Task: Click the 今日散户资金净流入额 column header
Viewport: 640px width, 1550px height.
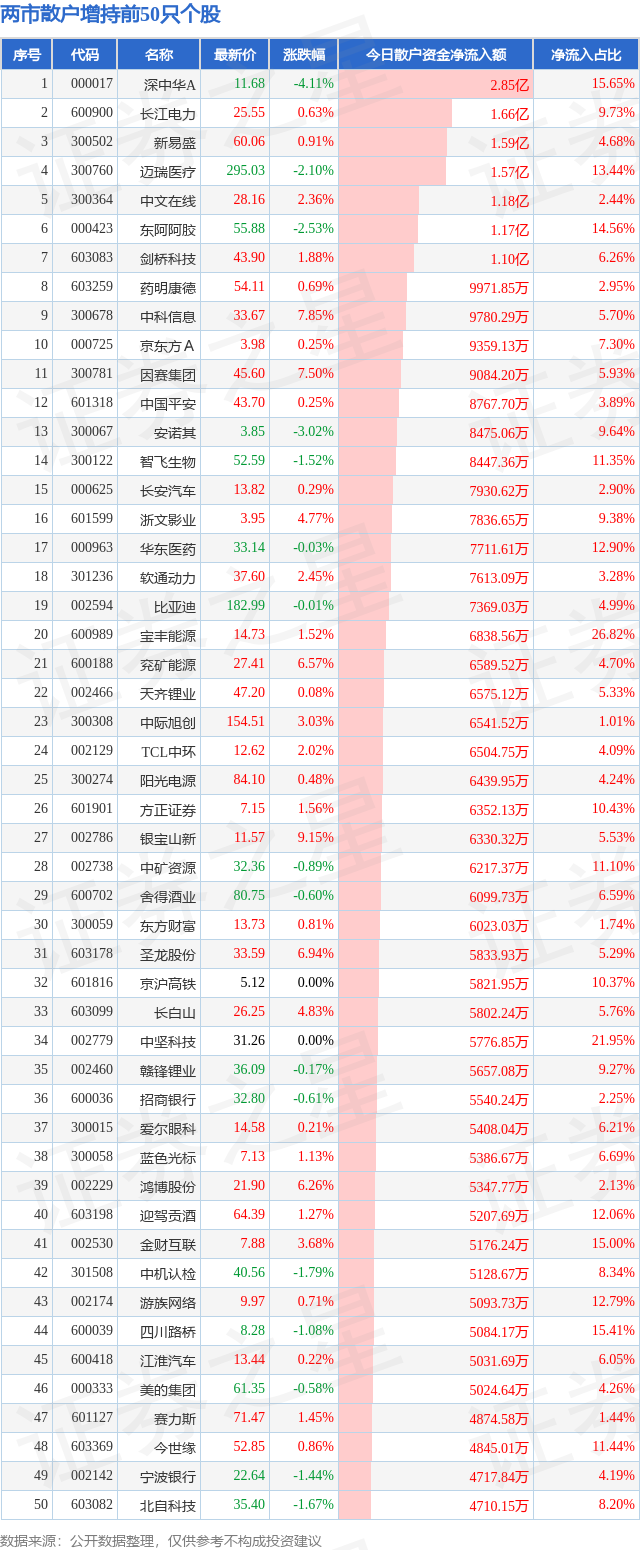Action: coord(435,55)
